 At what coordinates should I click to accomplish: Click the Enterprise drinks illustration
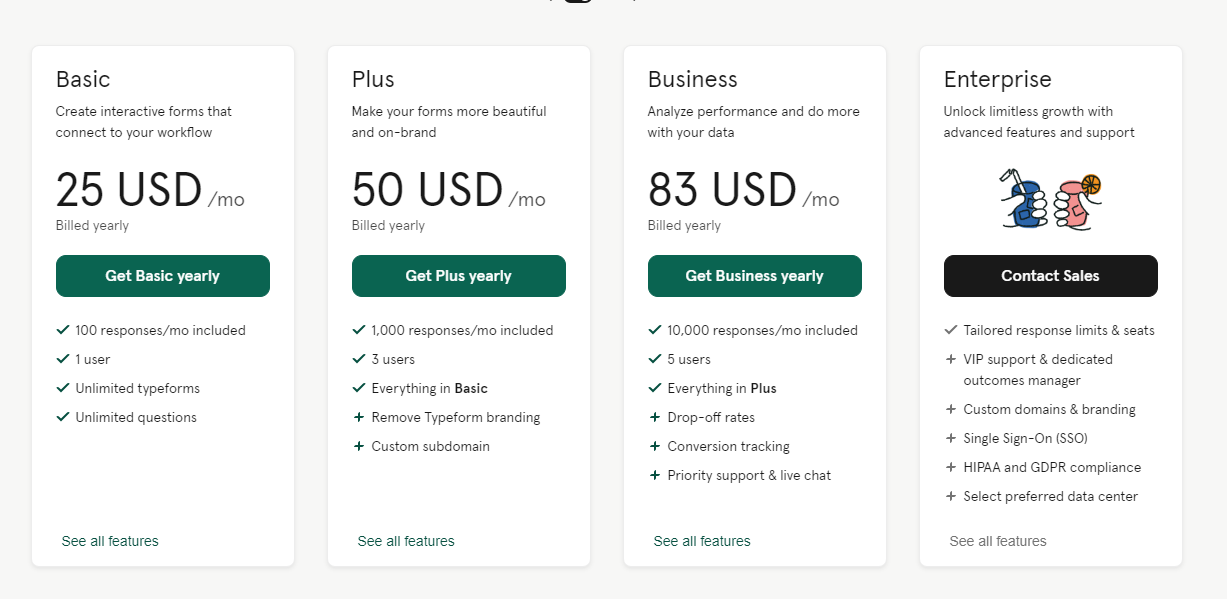click(1050, 199)
